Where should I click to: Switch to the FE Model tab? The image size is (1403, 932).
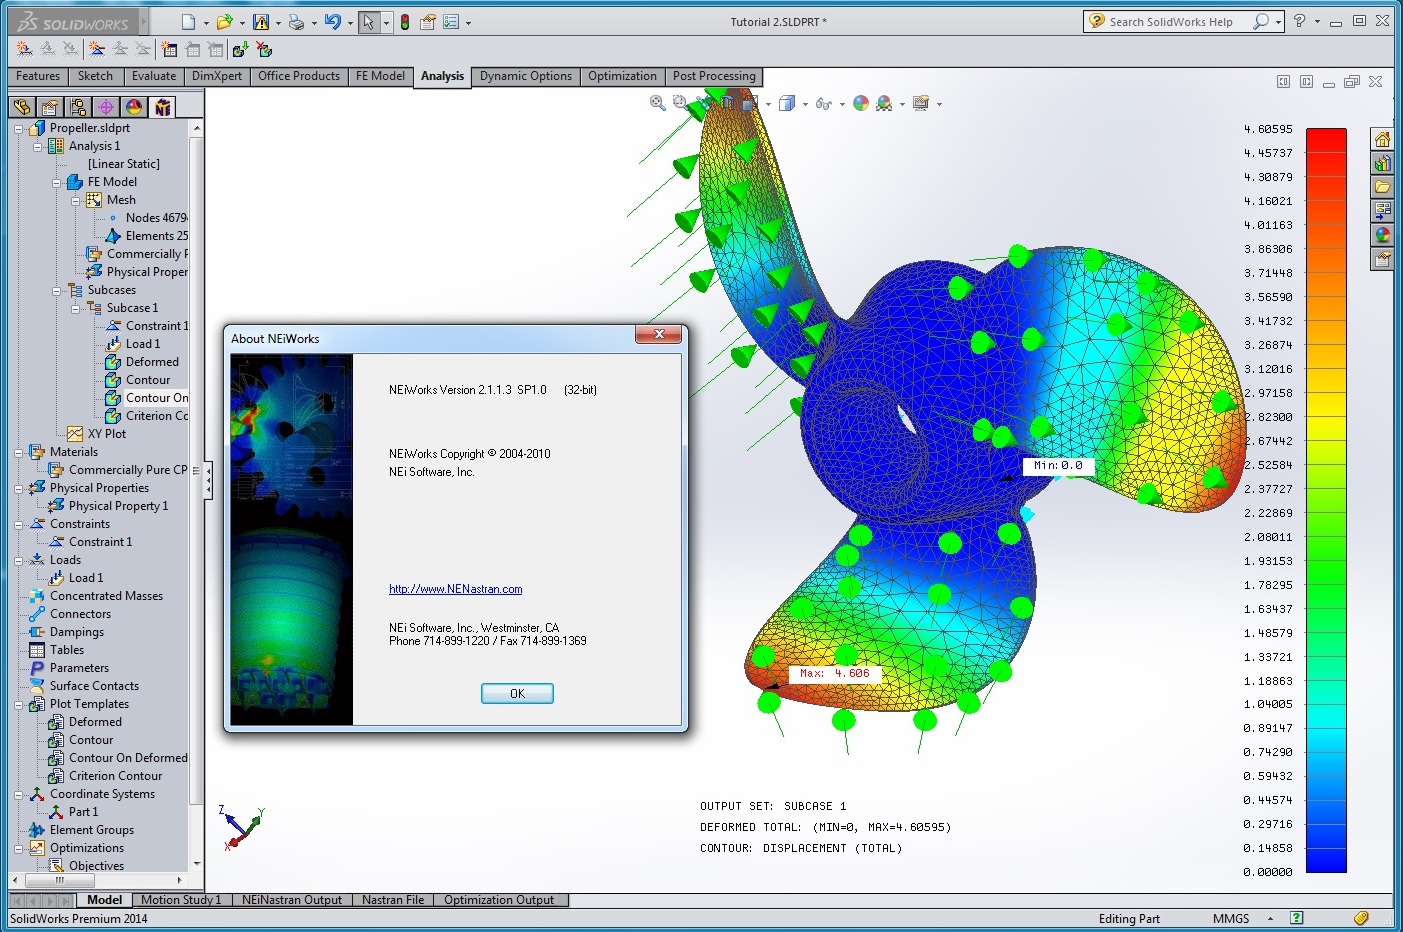click(x=380, y=76)
